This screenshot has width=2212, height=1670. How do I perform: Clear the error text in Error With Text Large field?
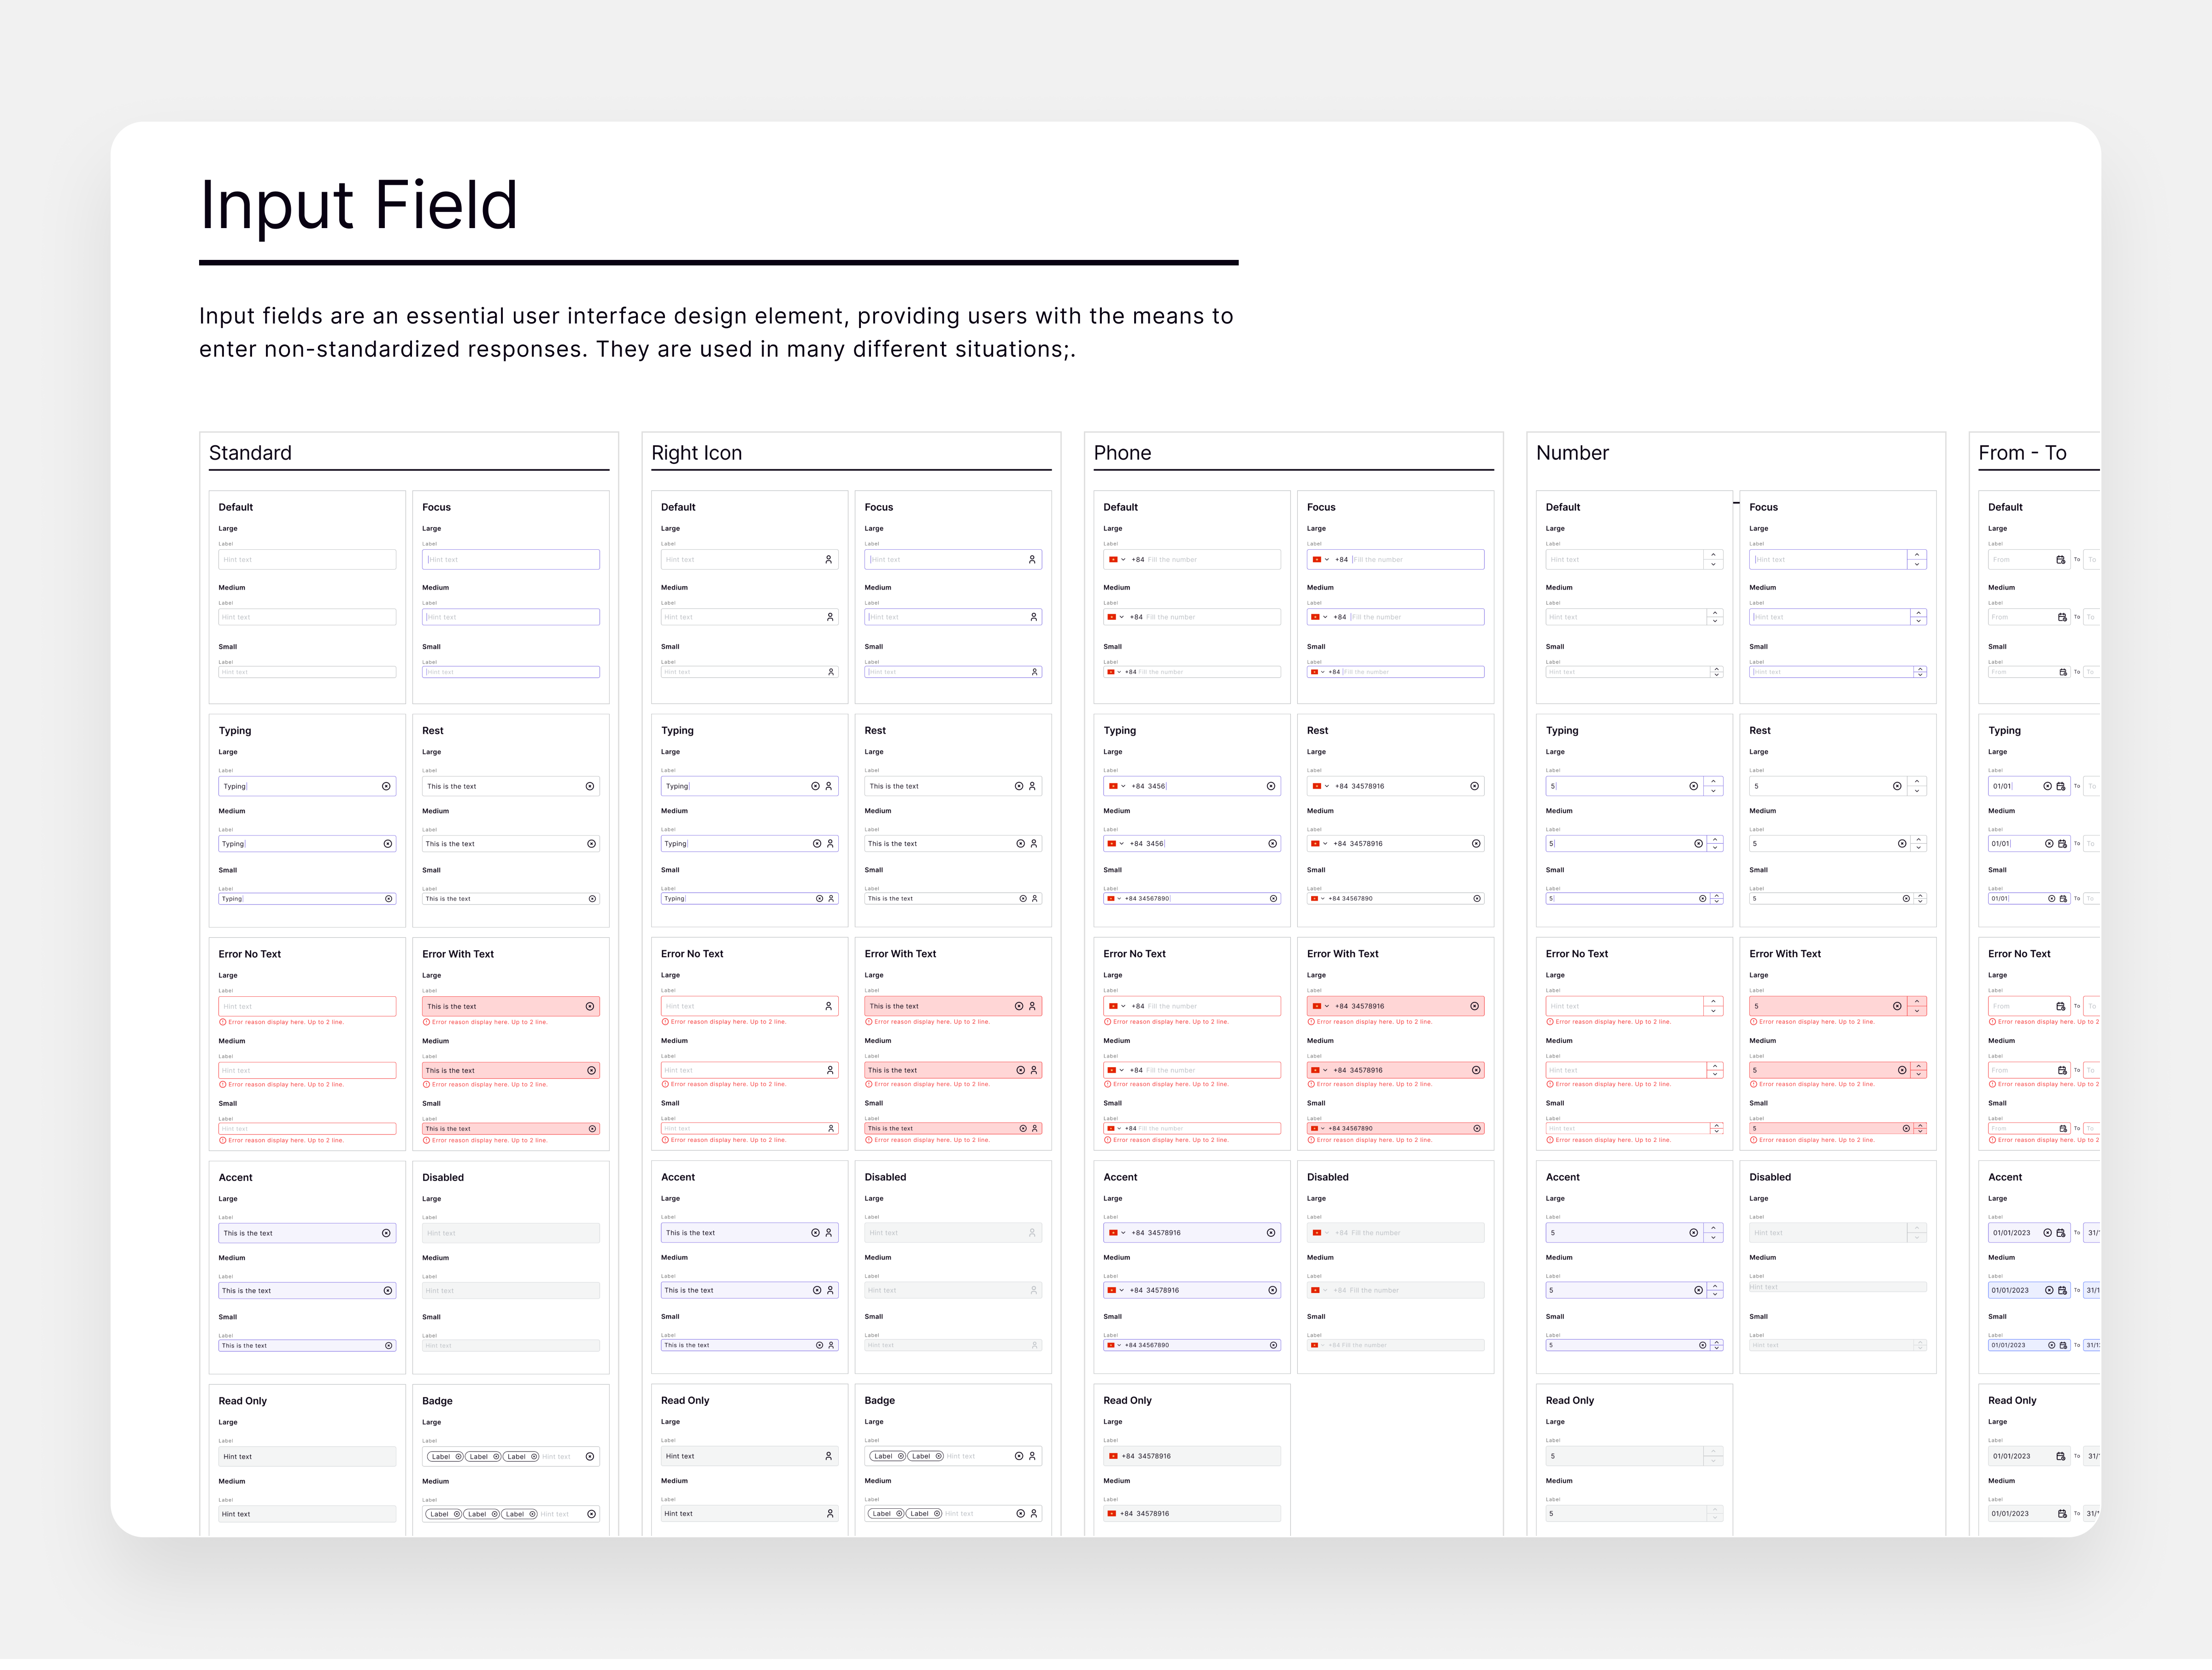[590, 1006]
